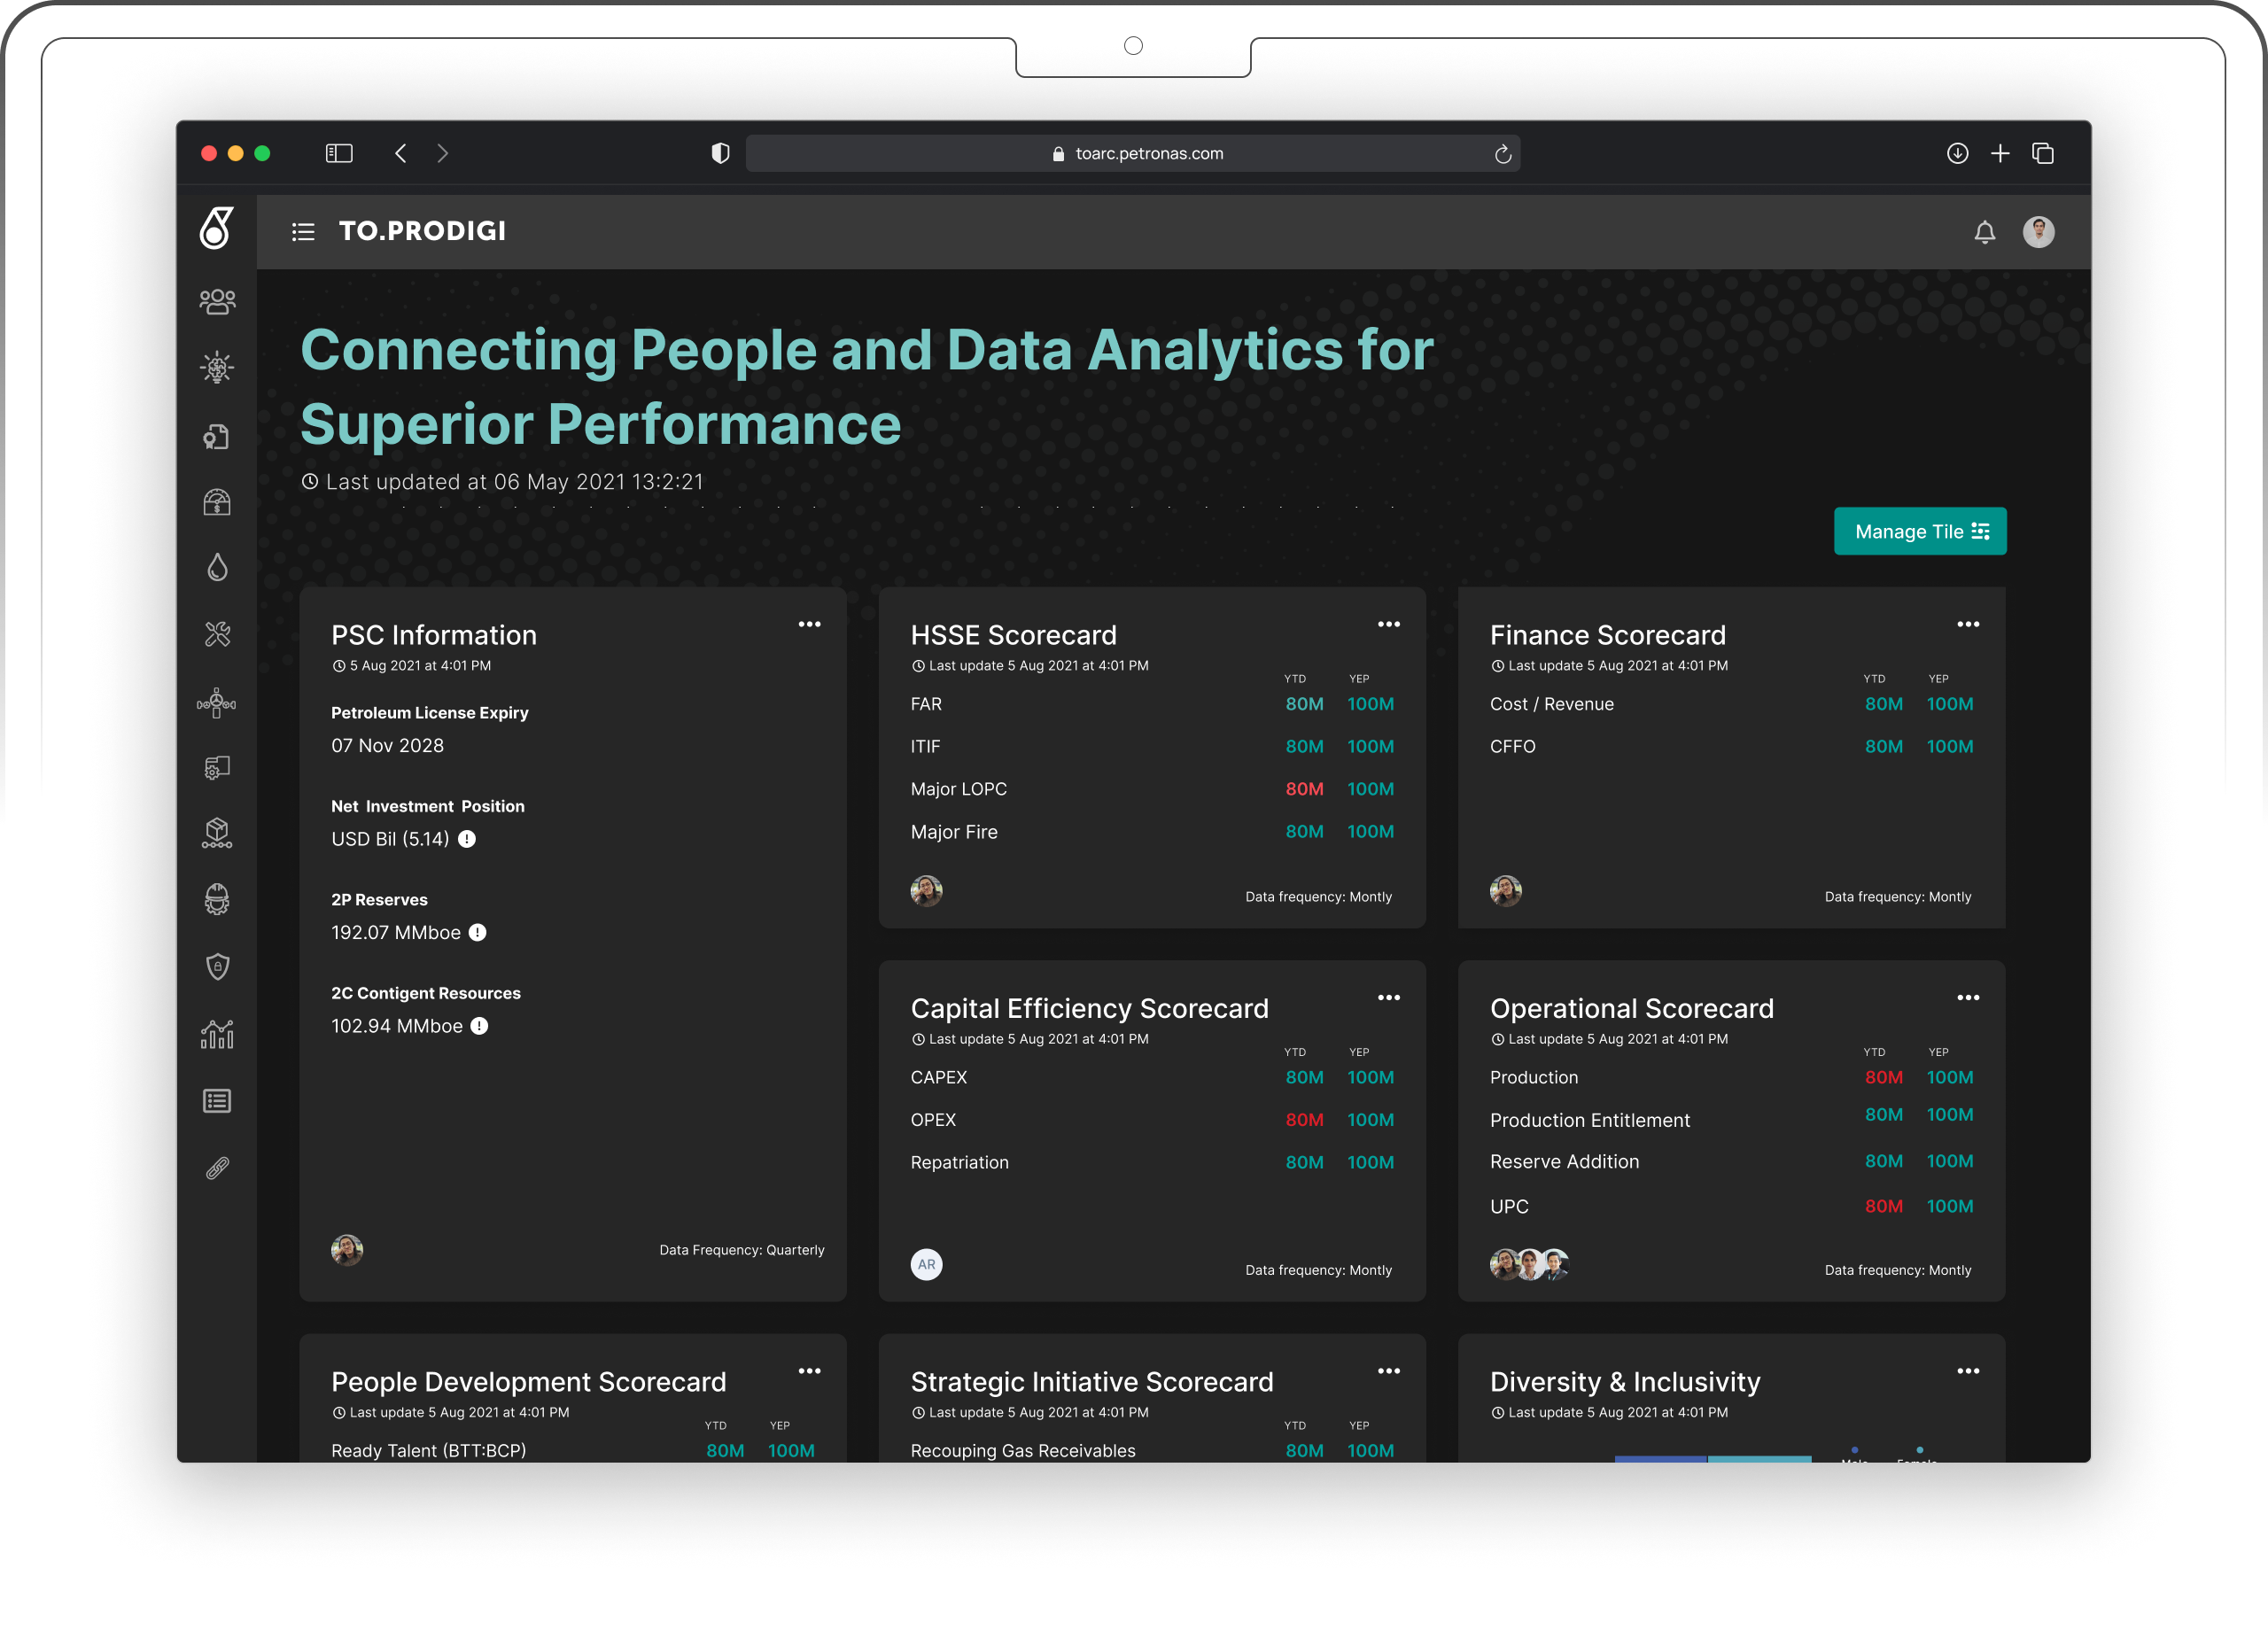2268x1638 pixels.
Task: Open user profile avatar in header
Action: pyautogui.click(x=2038, y=232)
